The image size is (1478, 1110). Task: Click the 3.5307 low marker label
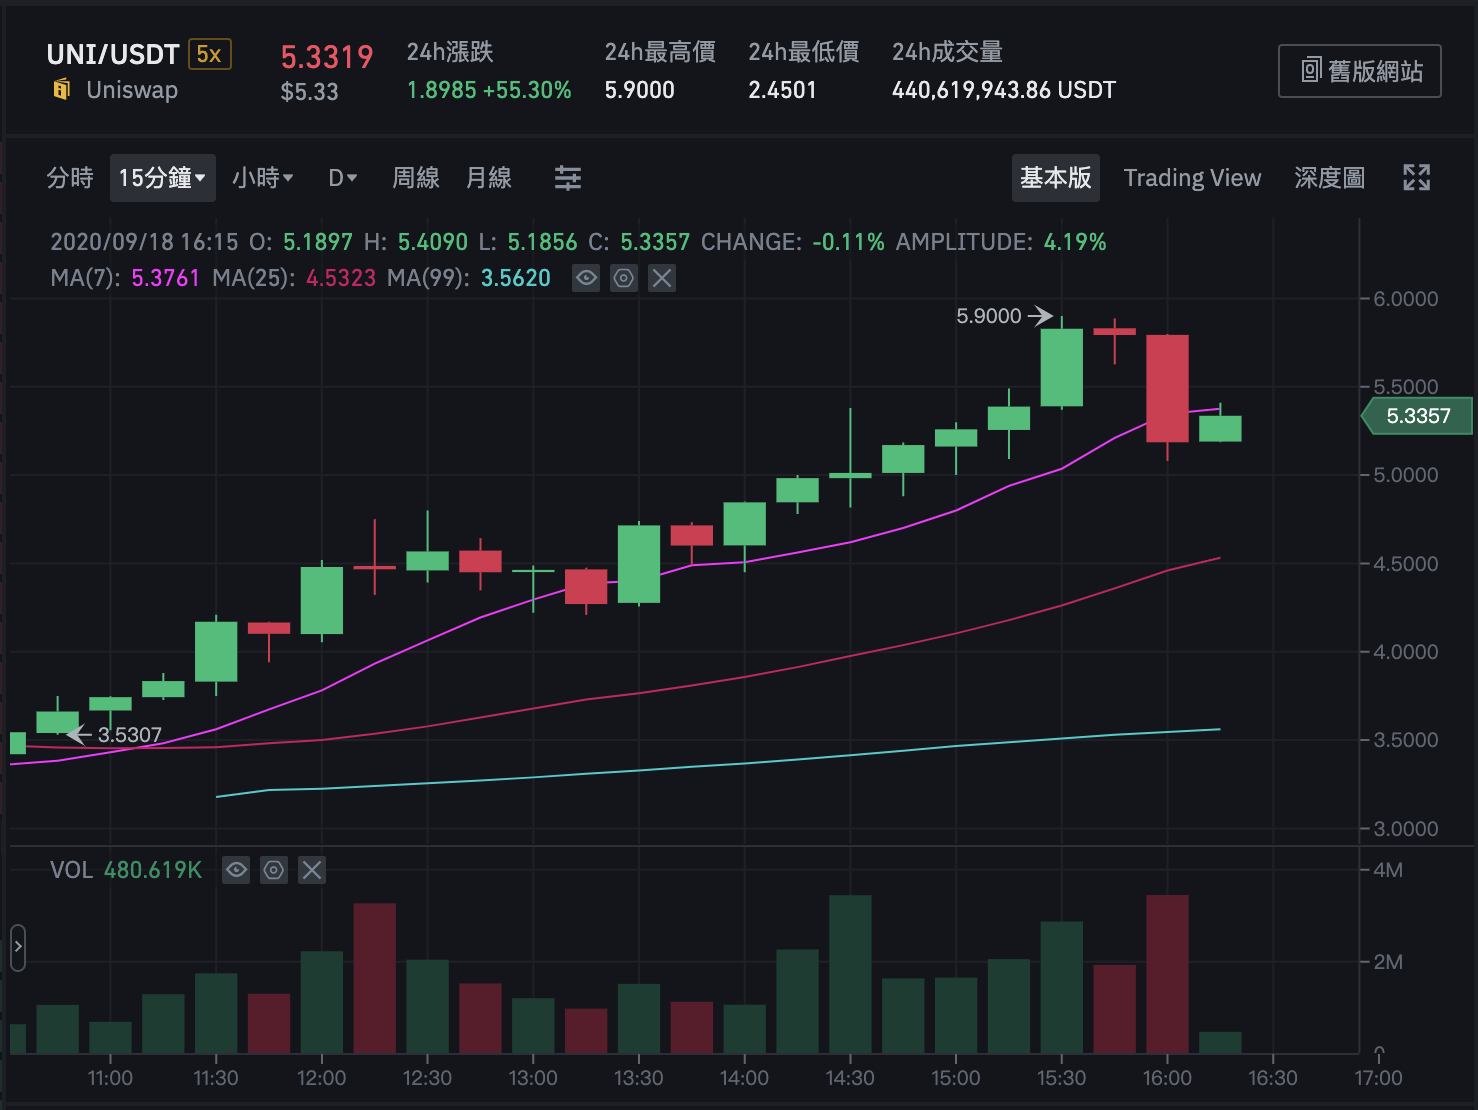[130, 735]
